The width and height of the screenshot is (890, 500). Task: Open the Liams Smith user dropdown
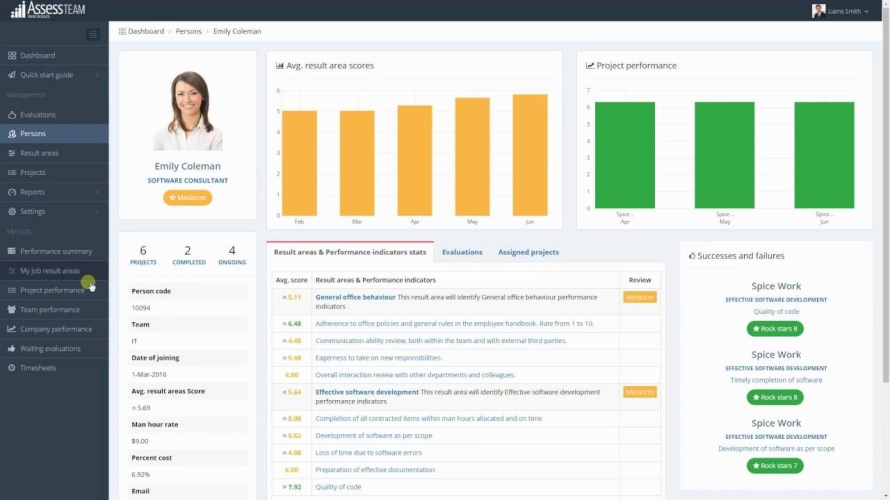840,11
